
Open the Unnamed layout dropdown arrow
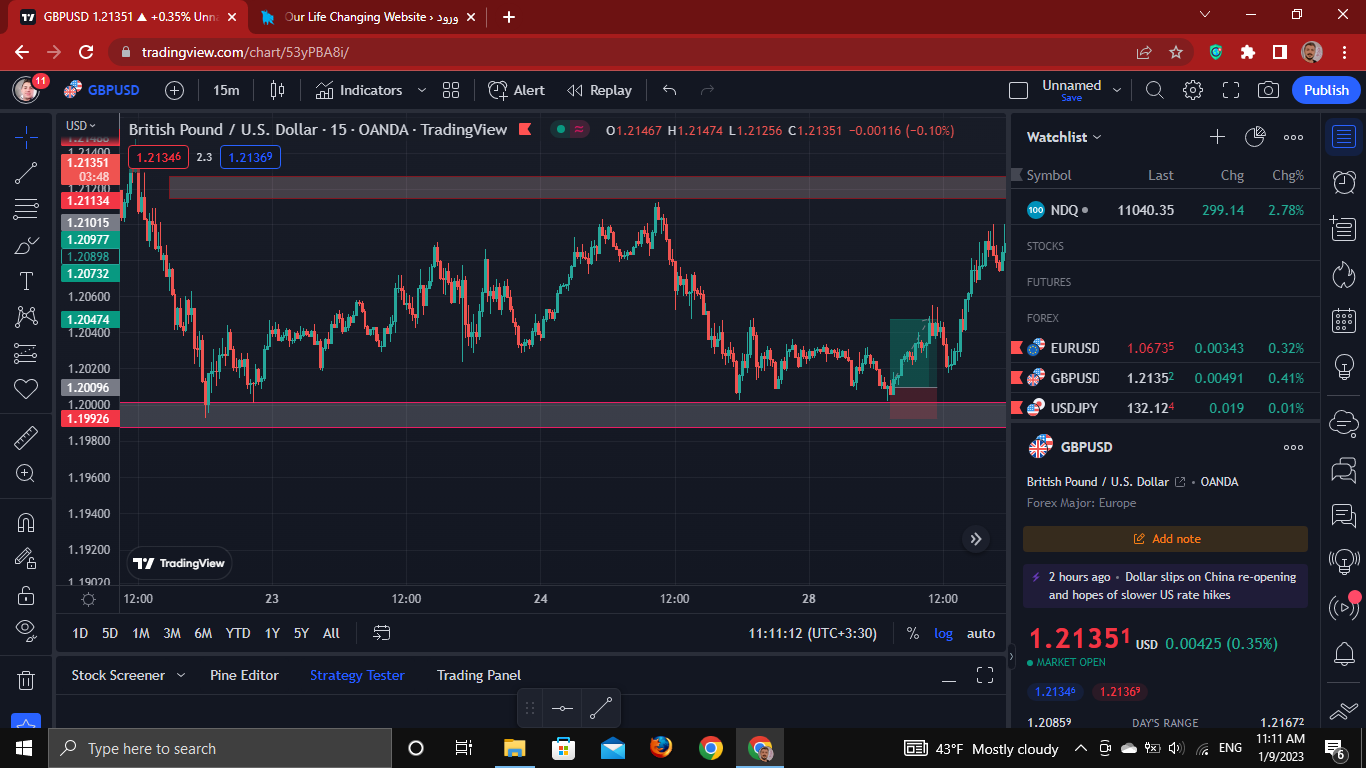pyautogui.click(x=1117, y=90)
